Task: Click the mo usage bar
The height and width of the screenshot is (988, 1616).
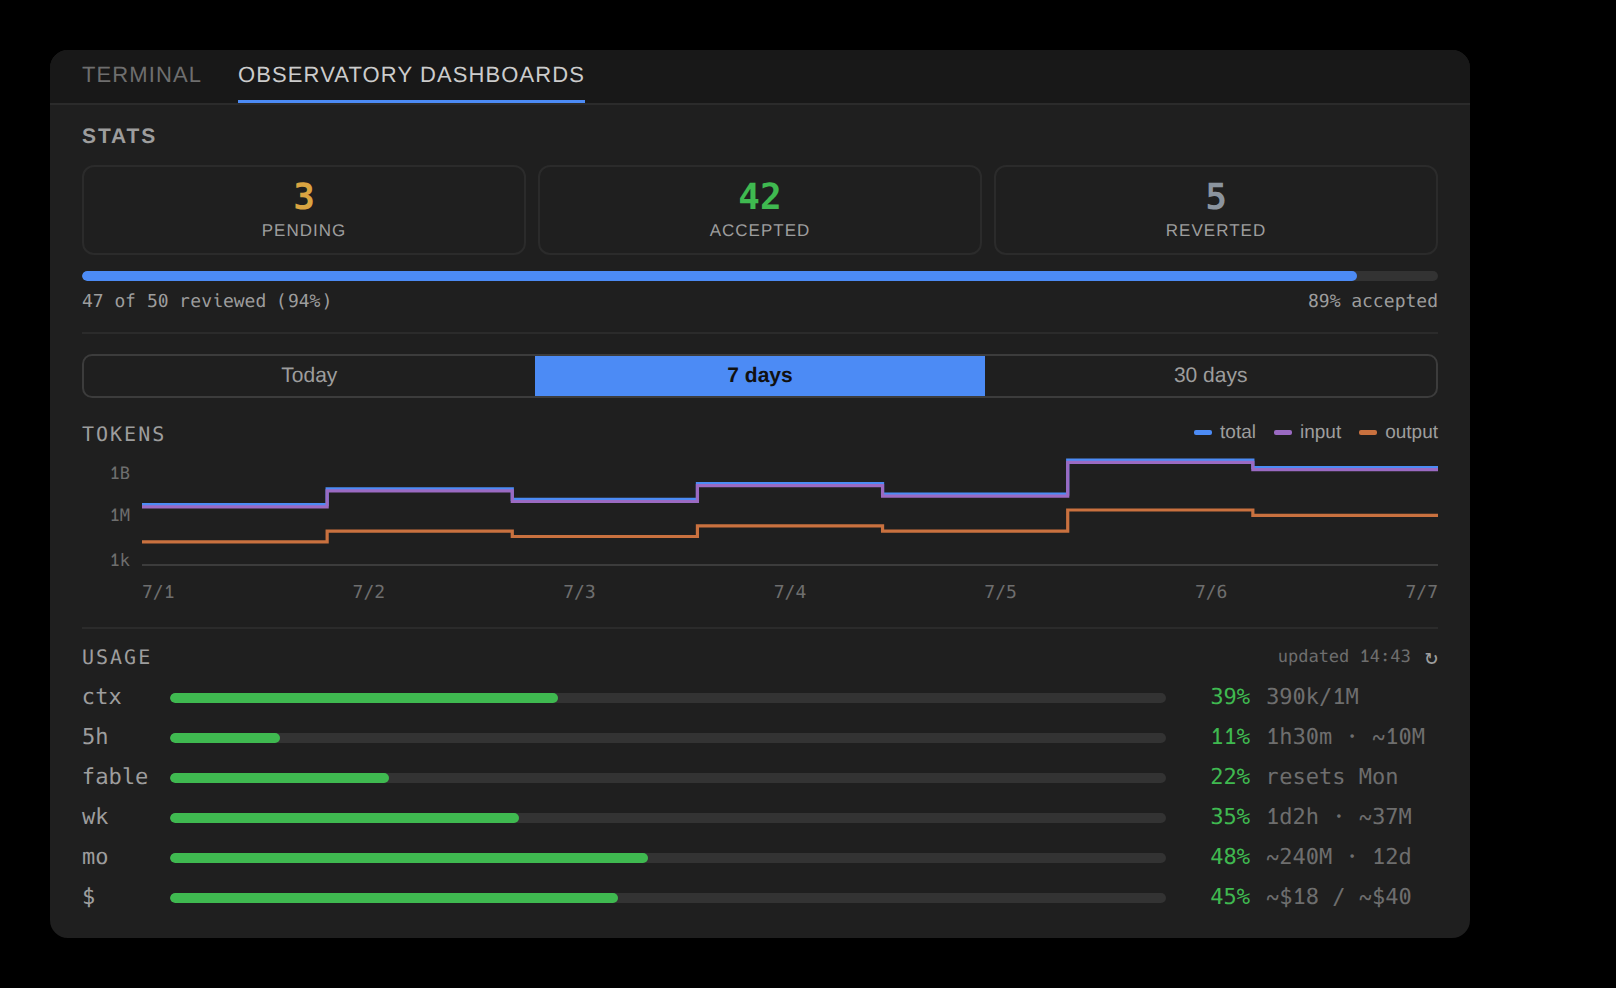Action: (x=668, y=858)
